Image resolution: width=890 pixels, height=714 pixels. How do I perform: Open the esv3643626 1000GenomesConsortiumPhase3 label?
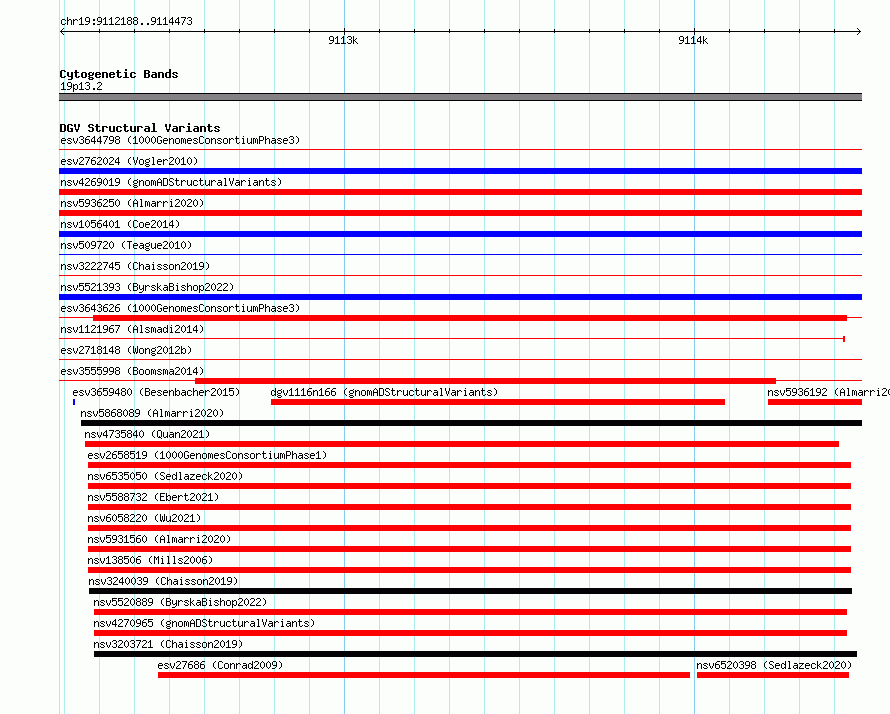180,308
